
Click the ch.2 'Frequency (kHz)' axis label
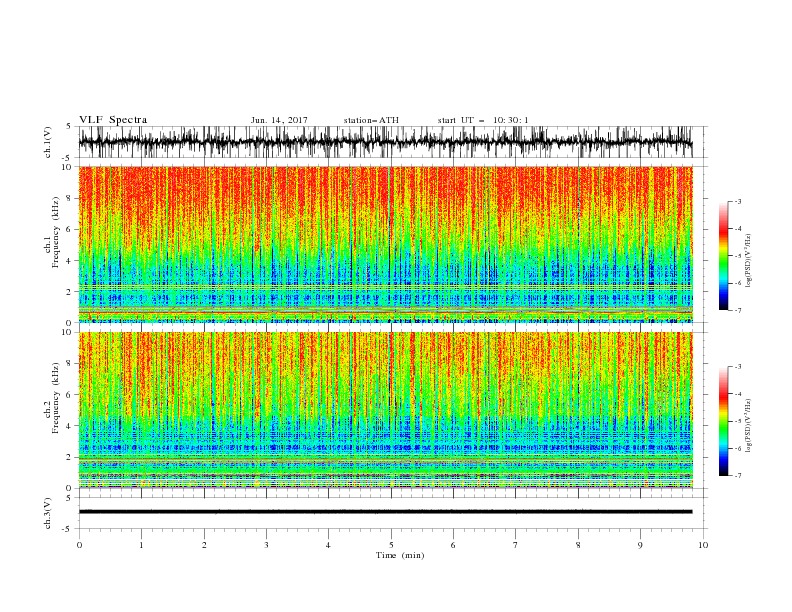[x=55, y=398]
